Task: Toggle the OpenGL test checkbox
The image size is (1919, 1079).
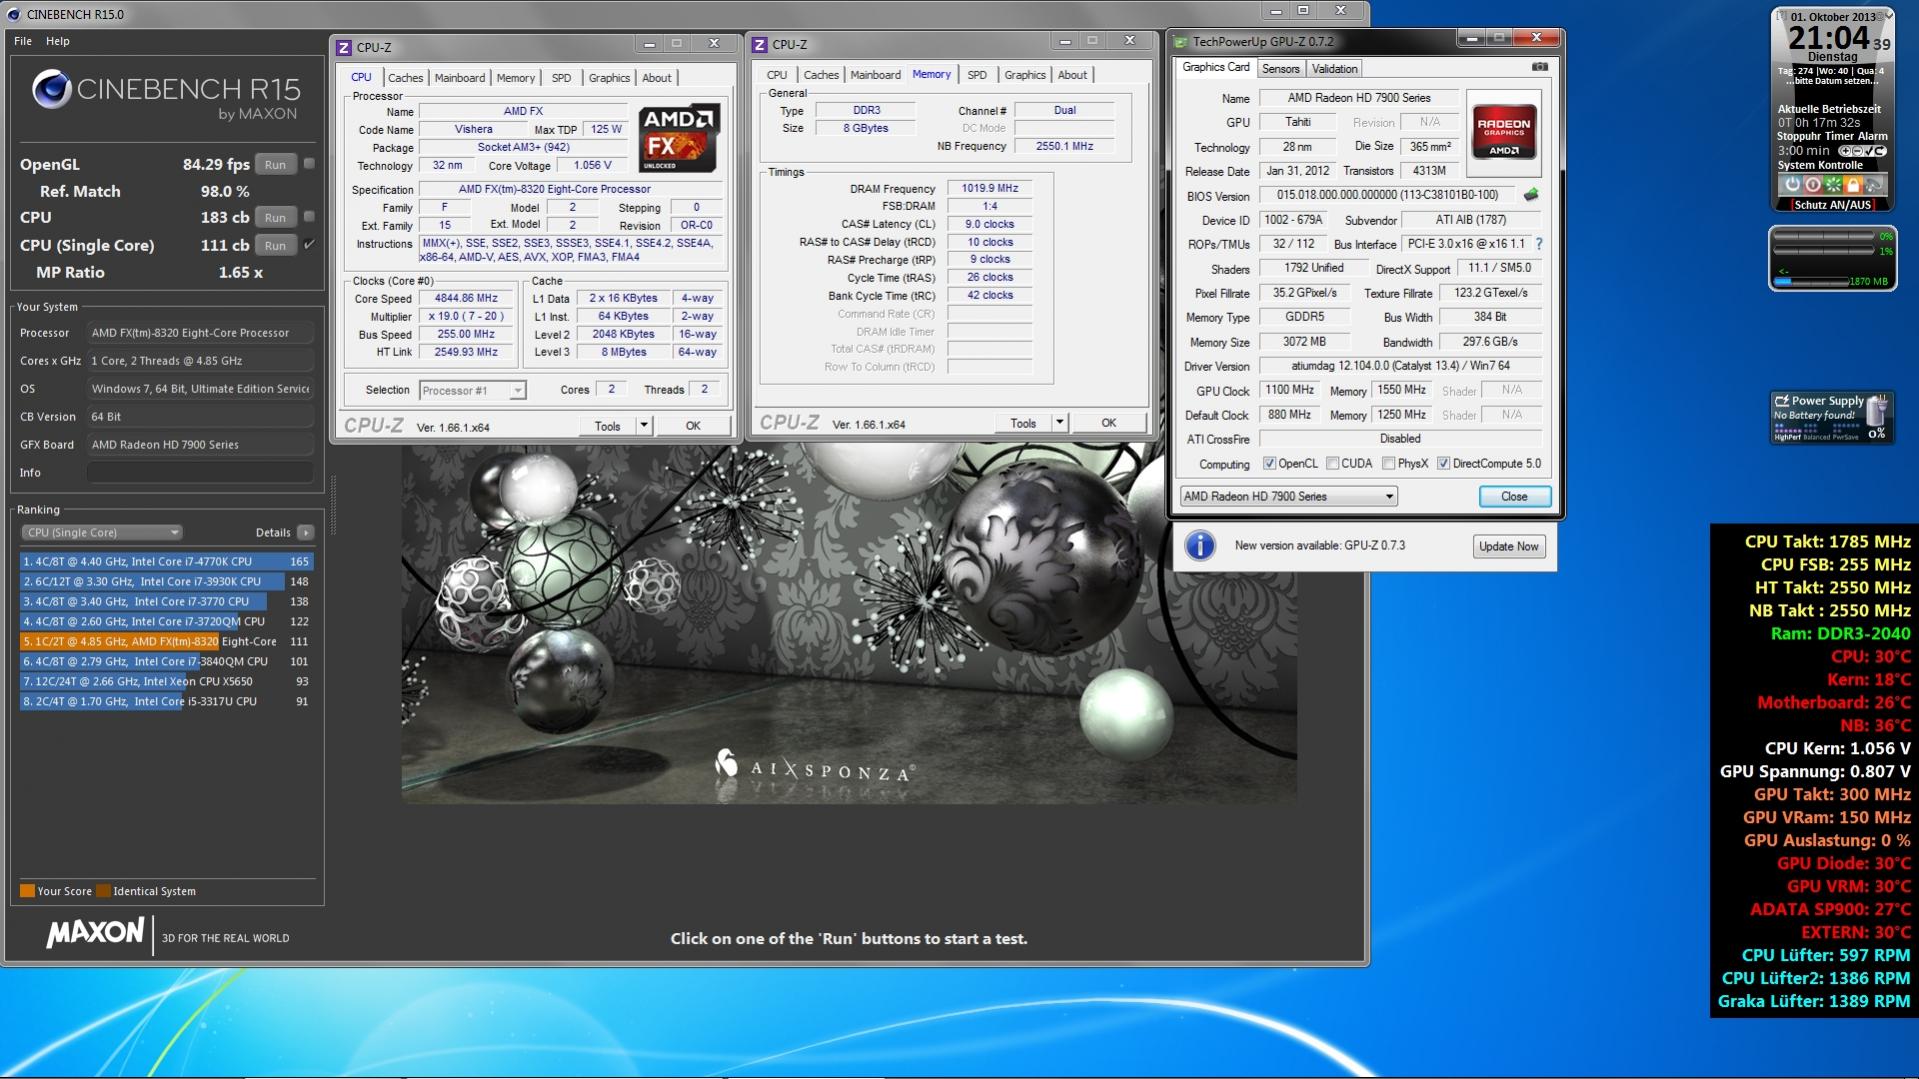Action: coord(309,164)
